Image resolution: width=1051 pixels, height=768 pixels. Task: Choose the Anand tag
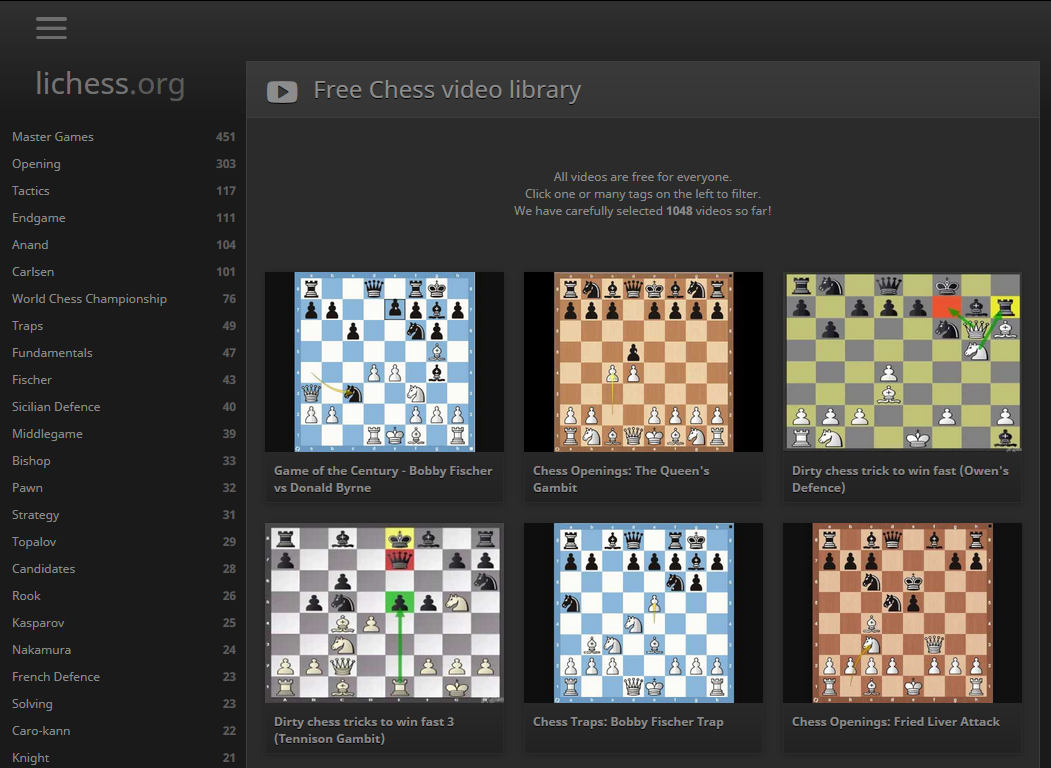pyautogui.click(x=123, y=245)
